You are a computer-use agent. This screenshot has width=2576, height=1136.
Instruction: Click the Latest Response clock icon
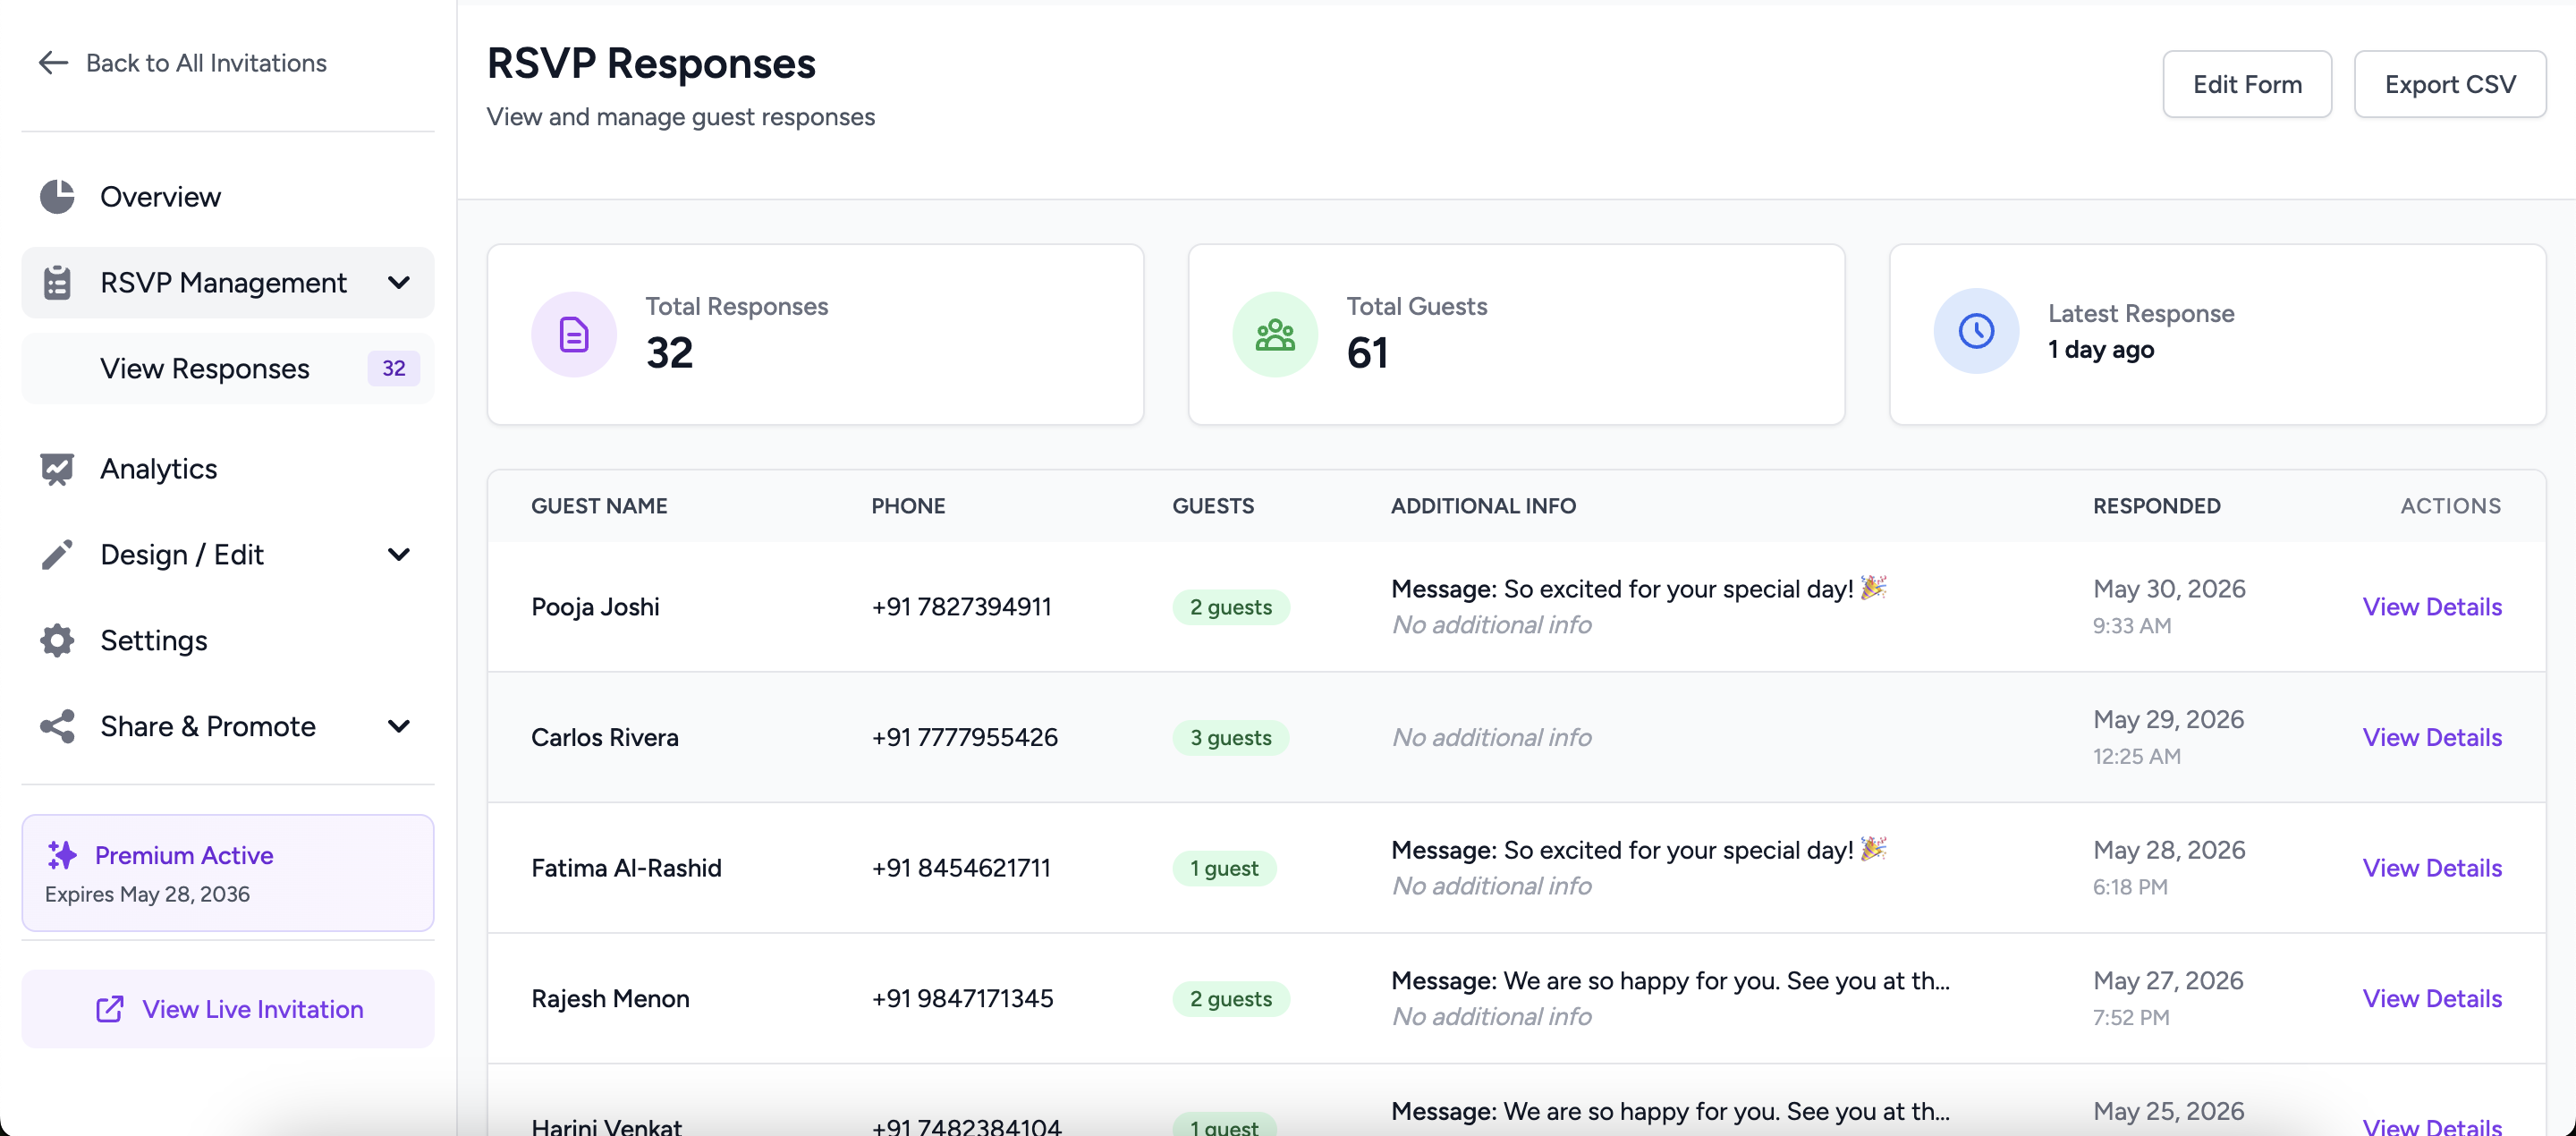point(1976,331)
